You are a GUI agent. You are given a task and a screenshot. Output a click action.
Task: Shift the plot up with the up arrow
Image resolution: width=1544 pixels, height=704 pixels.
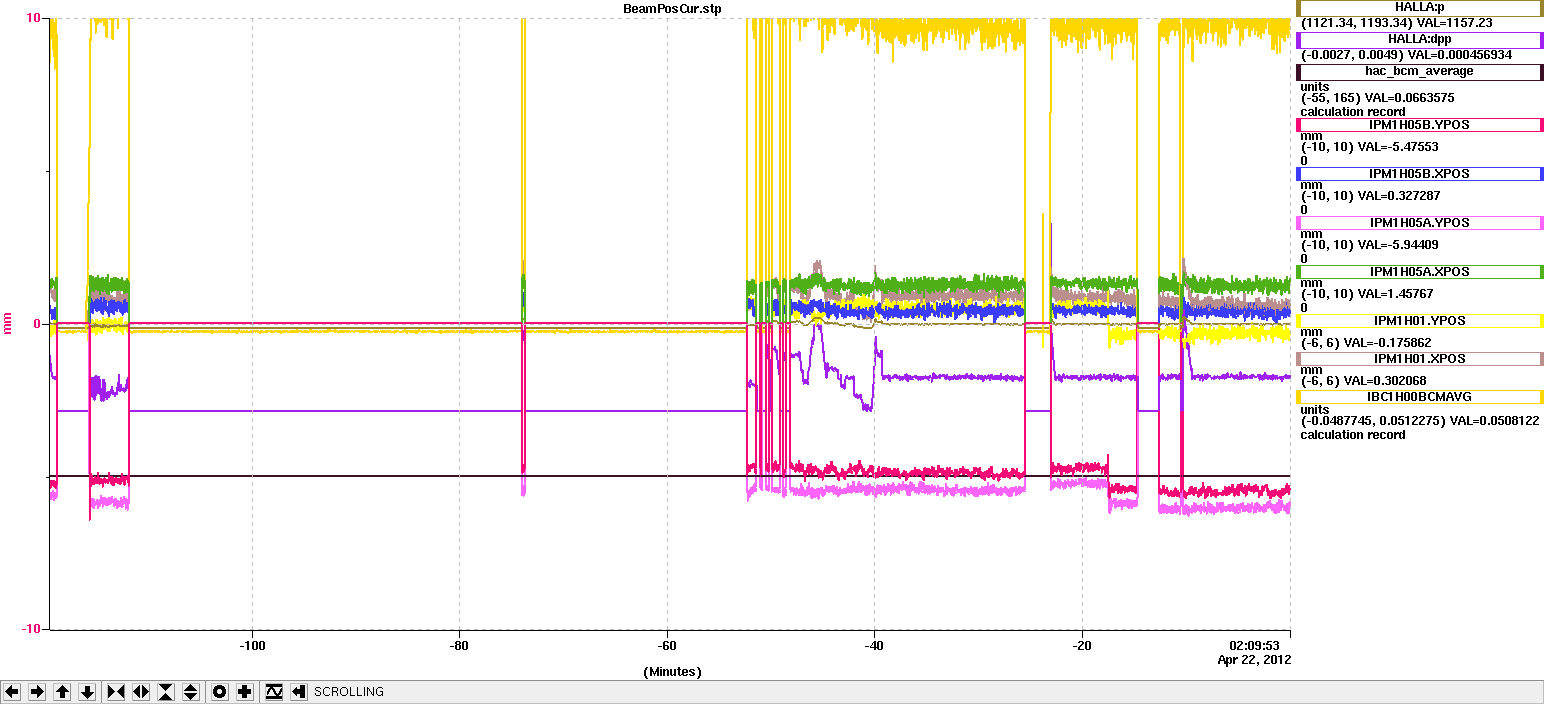click(62, 691)
